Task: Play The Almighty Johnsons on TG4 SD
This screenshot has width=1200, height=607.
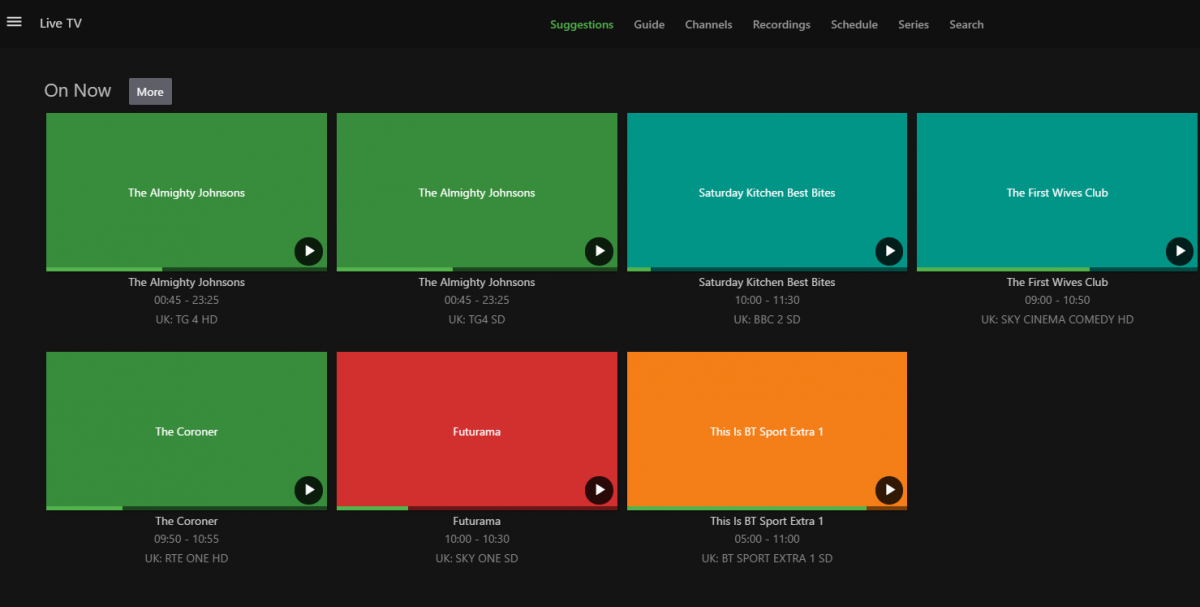Action: pyautogui.click(x=598, y=251)
